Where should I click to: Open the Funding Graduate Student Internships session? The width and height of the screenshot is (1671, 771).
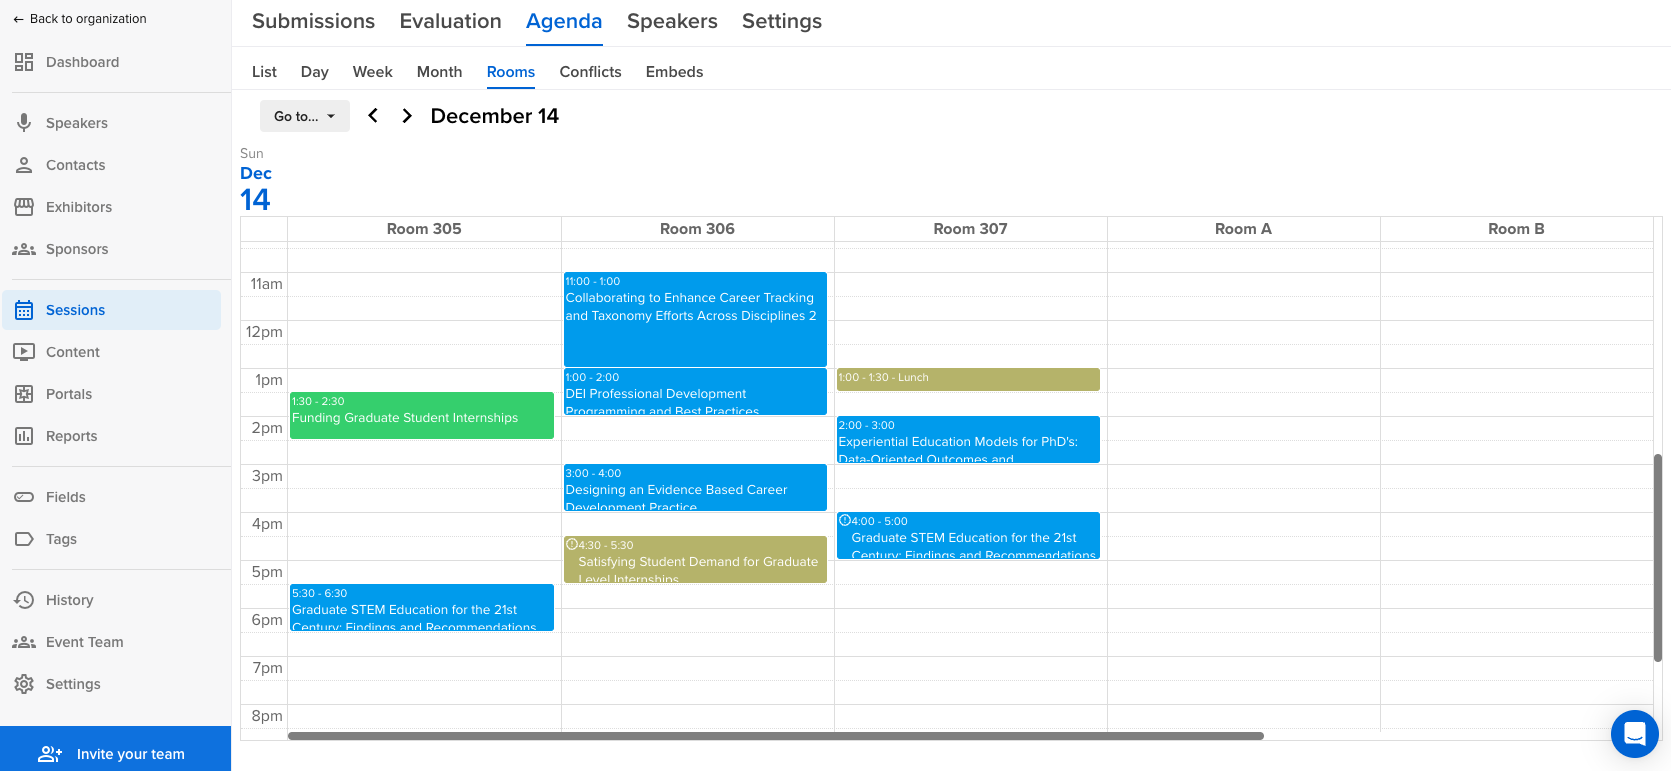tap(421, 416)
